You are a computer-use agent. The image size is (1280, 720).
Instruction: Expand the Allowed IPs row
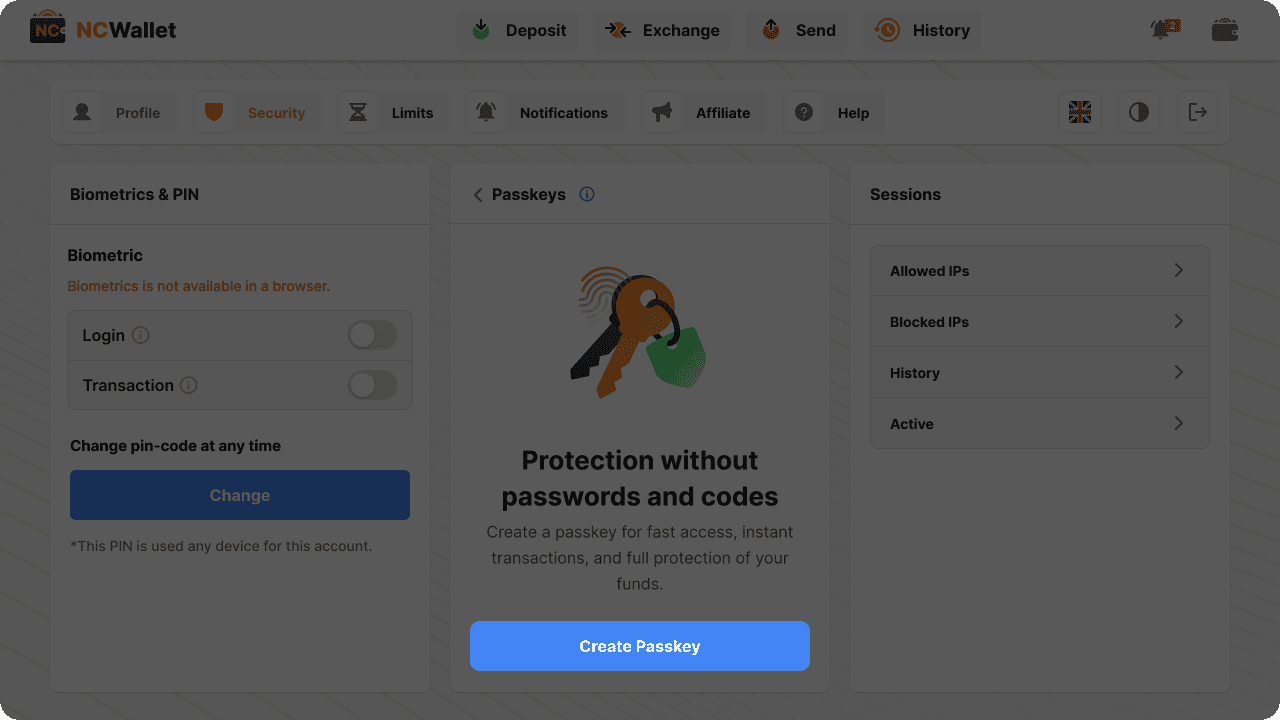click(x=1040, y=271)
